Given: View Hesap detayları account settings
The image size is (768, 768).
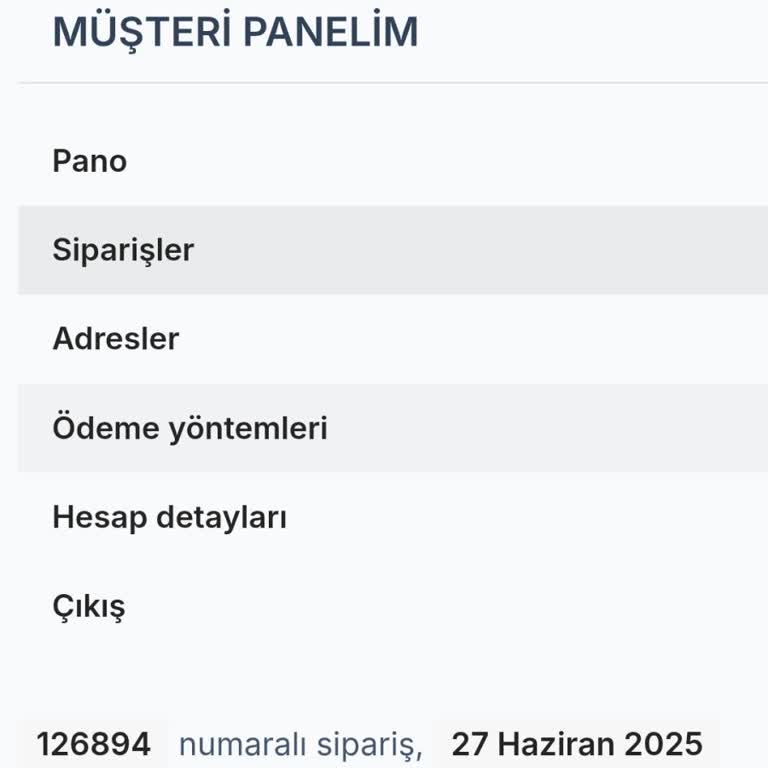Looking at the screenshot, I should click(x=170, y=518).
